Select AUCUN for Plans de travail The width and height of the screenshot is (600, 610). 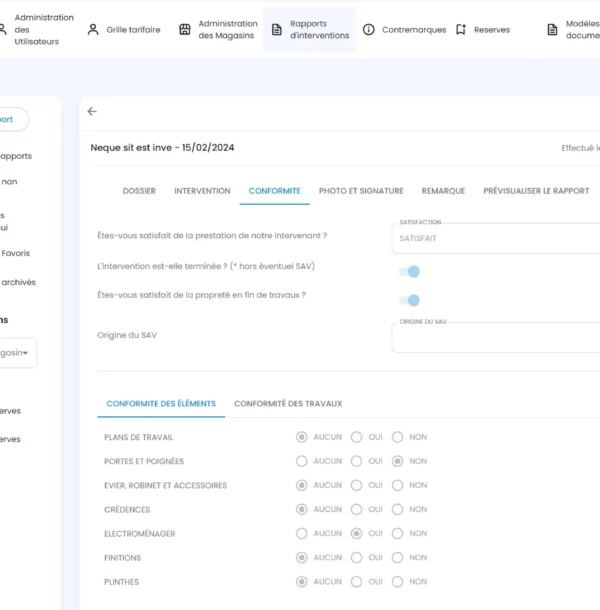click(302, 437)
